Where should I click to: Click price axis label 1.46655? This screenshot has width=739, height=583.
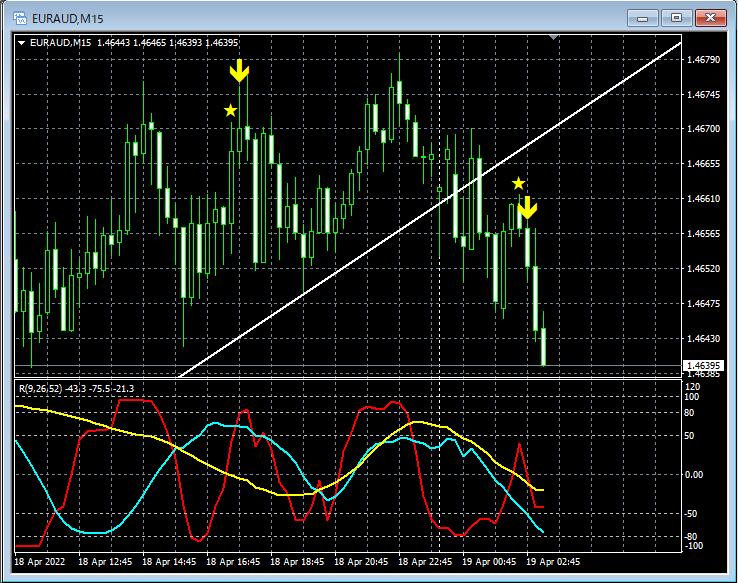tap(704, 164)
